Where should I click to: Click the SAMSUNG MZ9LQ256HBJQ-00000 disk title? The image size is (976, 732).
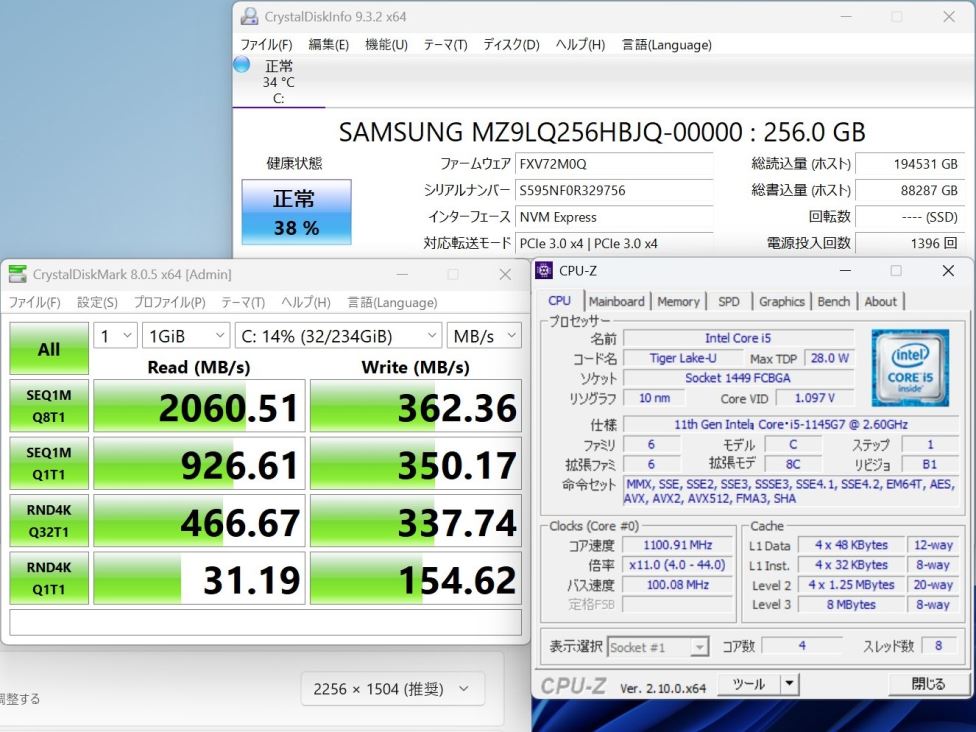(x=602, y=133)
